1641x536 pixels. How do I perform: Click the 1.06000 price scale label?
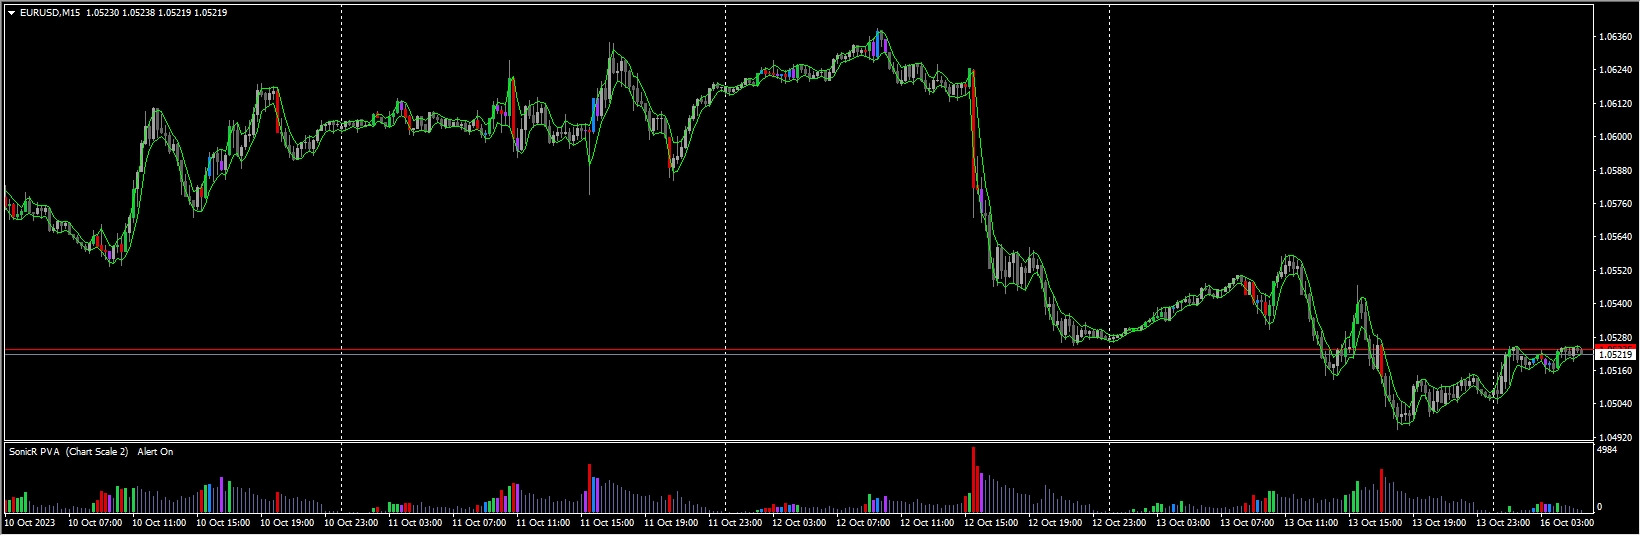point(1615,137)
